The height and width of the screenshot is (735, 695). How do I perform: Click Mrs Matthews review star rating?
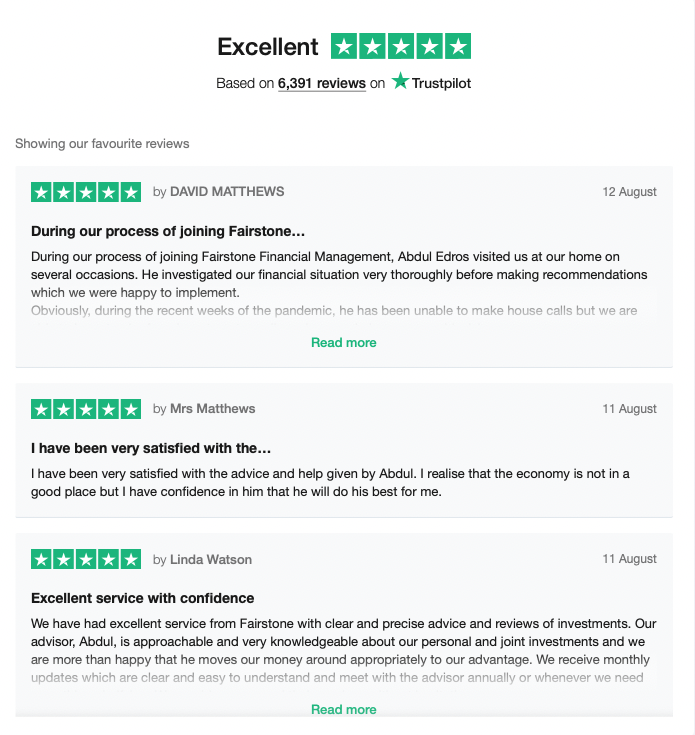pos(86,409)
